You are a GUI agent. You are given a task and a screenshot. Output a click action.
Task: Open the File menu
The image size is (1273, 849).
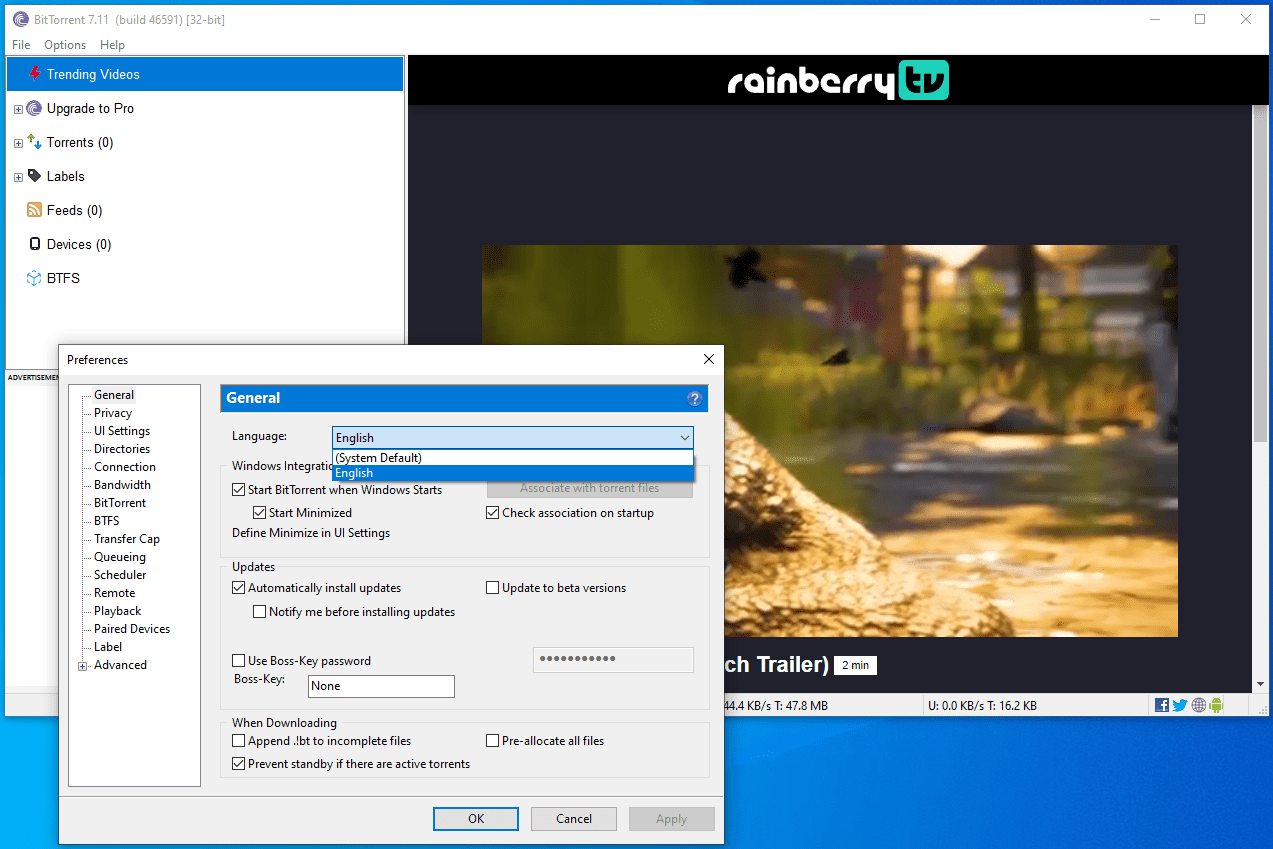21,45
